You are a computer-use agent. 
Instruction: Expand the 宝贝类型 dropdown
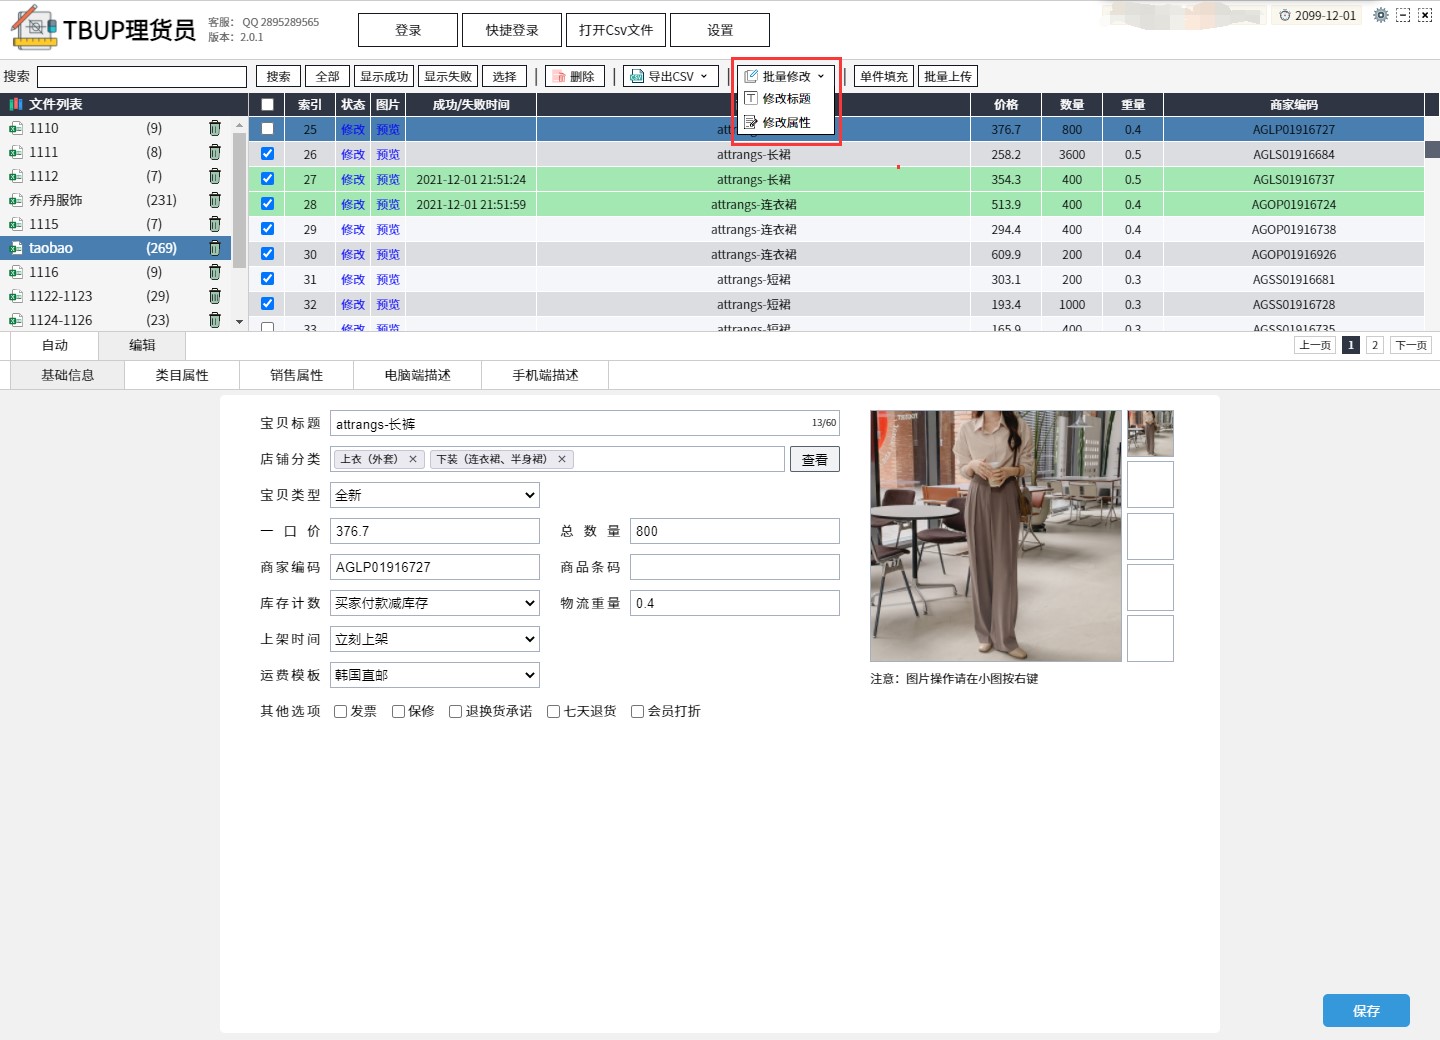(435, 495)
